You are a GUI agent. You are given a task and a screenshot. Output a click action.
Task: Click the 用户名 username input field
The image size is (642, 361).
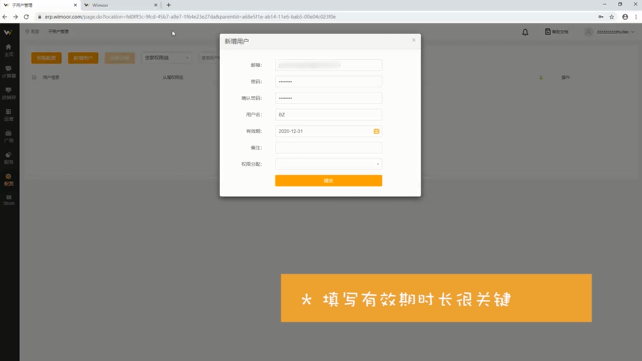(328, 115)
